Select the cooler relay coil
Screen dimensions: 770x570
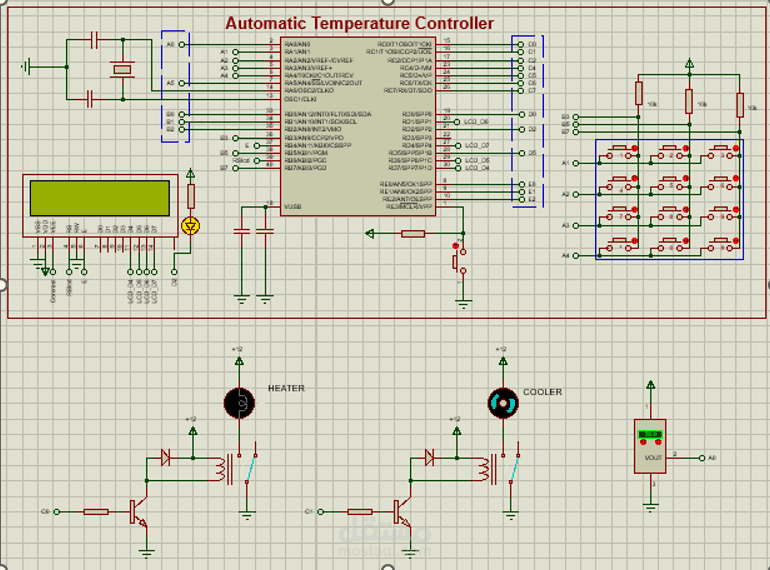click(x=483, y=469)
